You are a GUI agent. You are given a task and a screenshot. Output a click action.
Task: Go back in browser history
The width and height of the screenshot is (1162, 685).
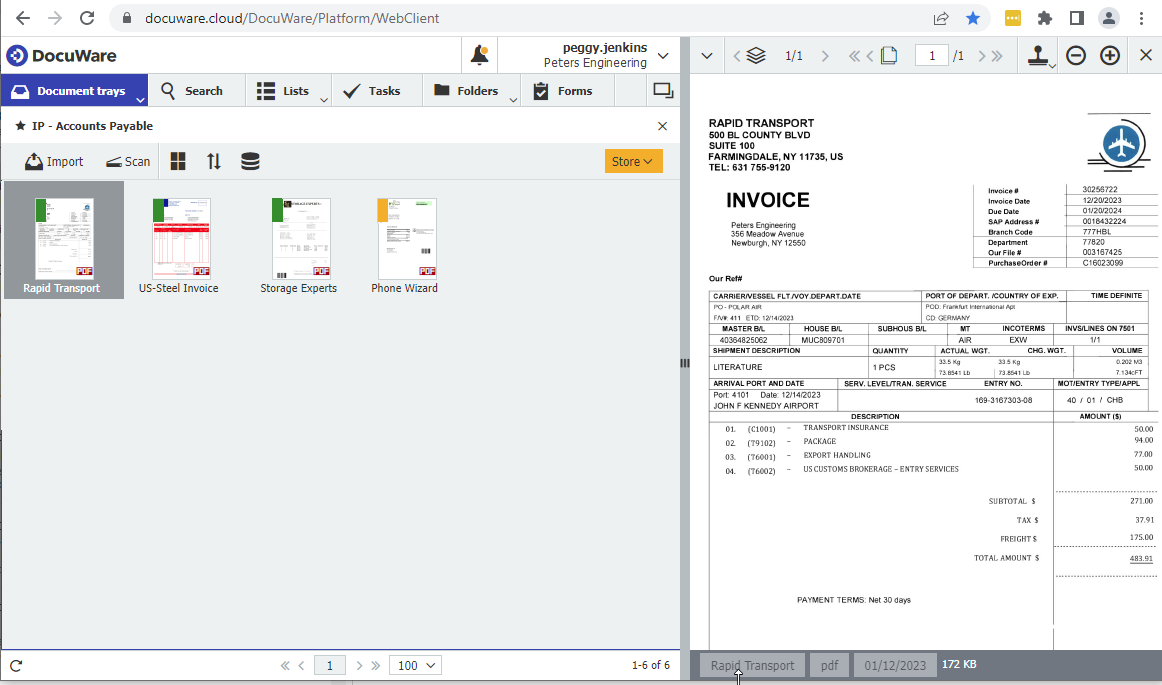pos(23,18)
